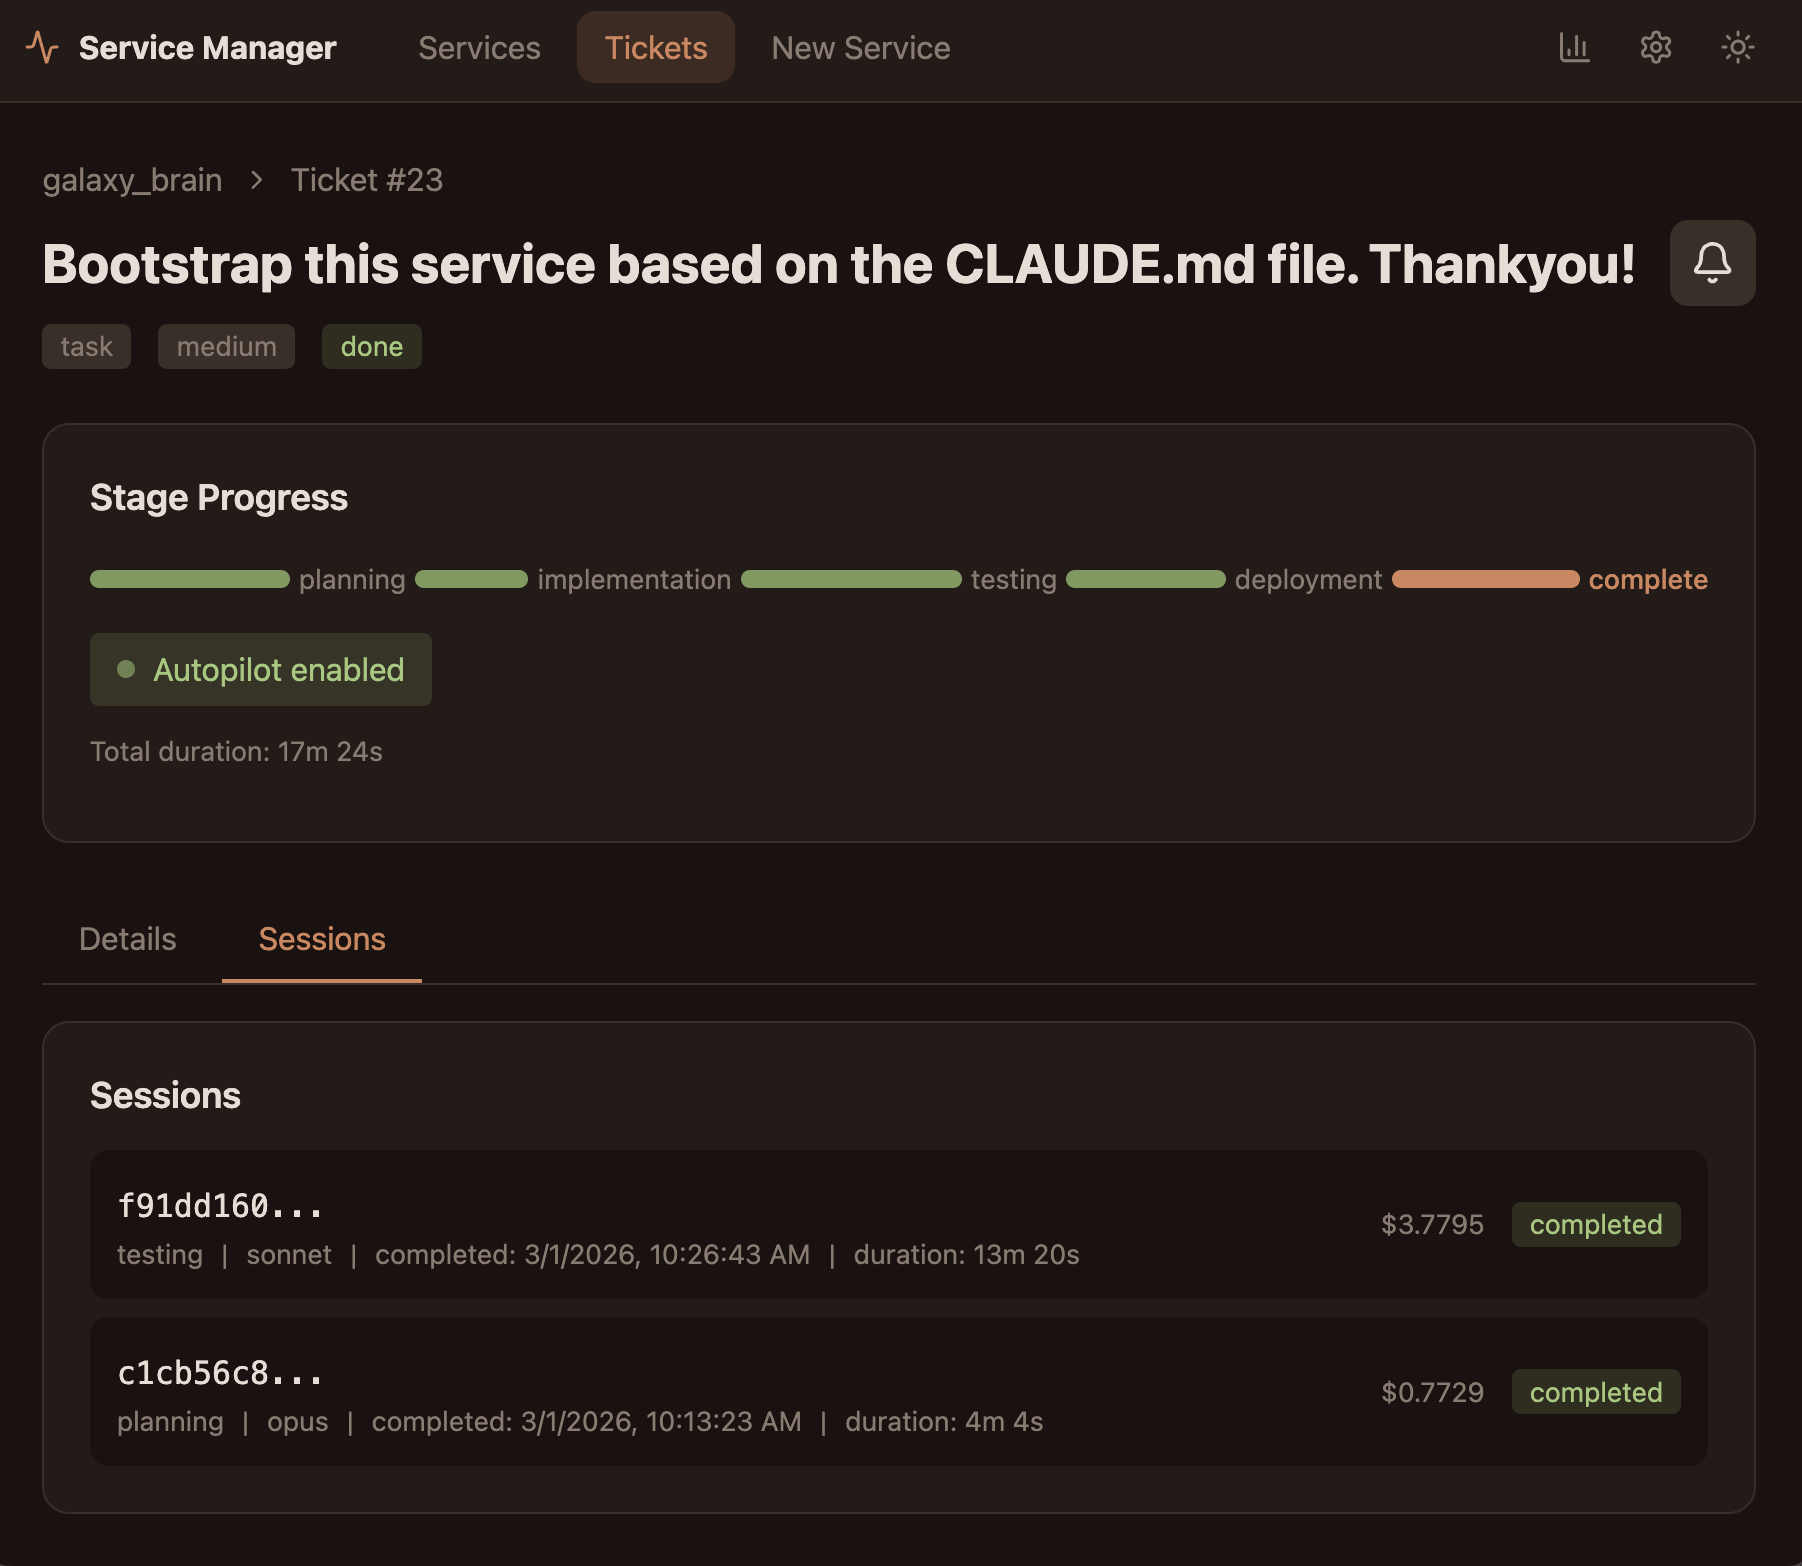1802x1566 pixels.
Task: Expand session c1cb56c8 entry
Action: tap(700, 1392)
